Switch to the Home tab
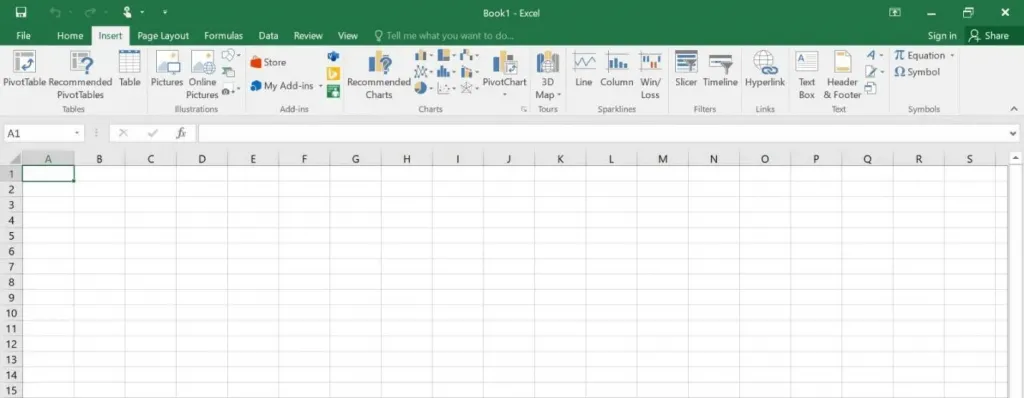The image size is (1024, 398). coord(70,36)
